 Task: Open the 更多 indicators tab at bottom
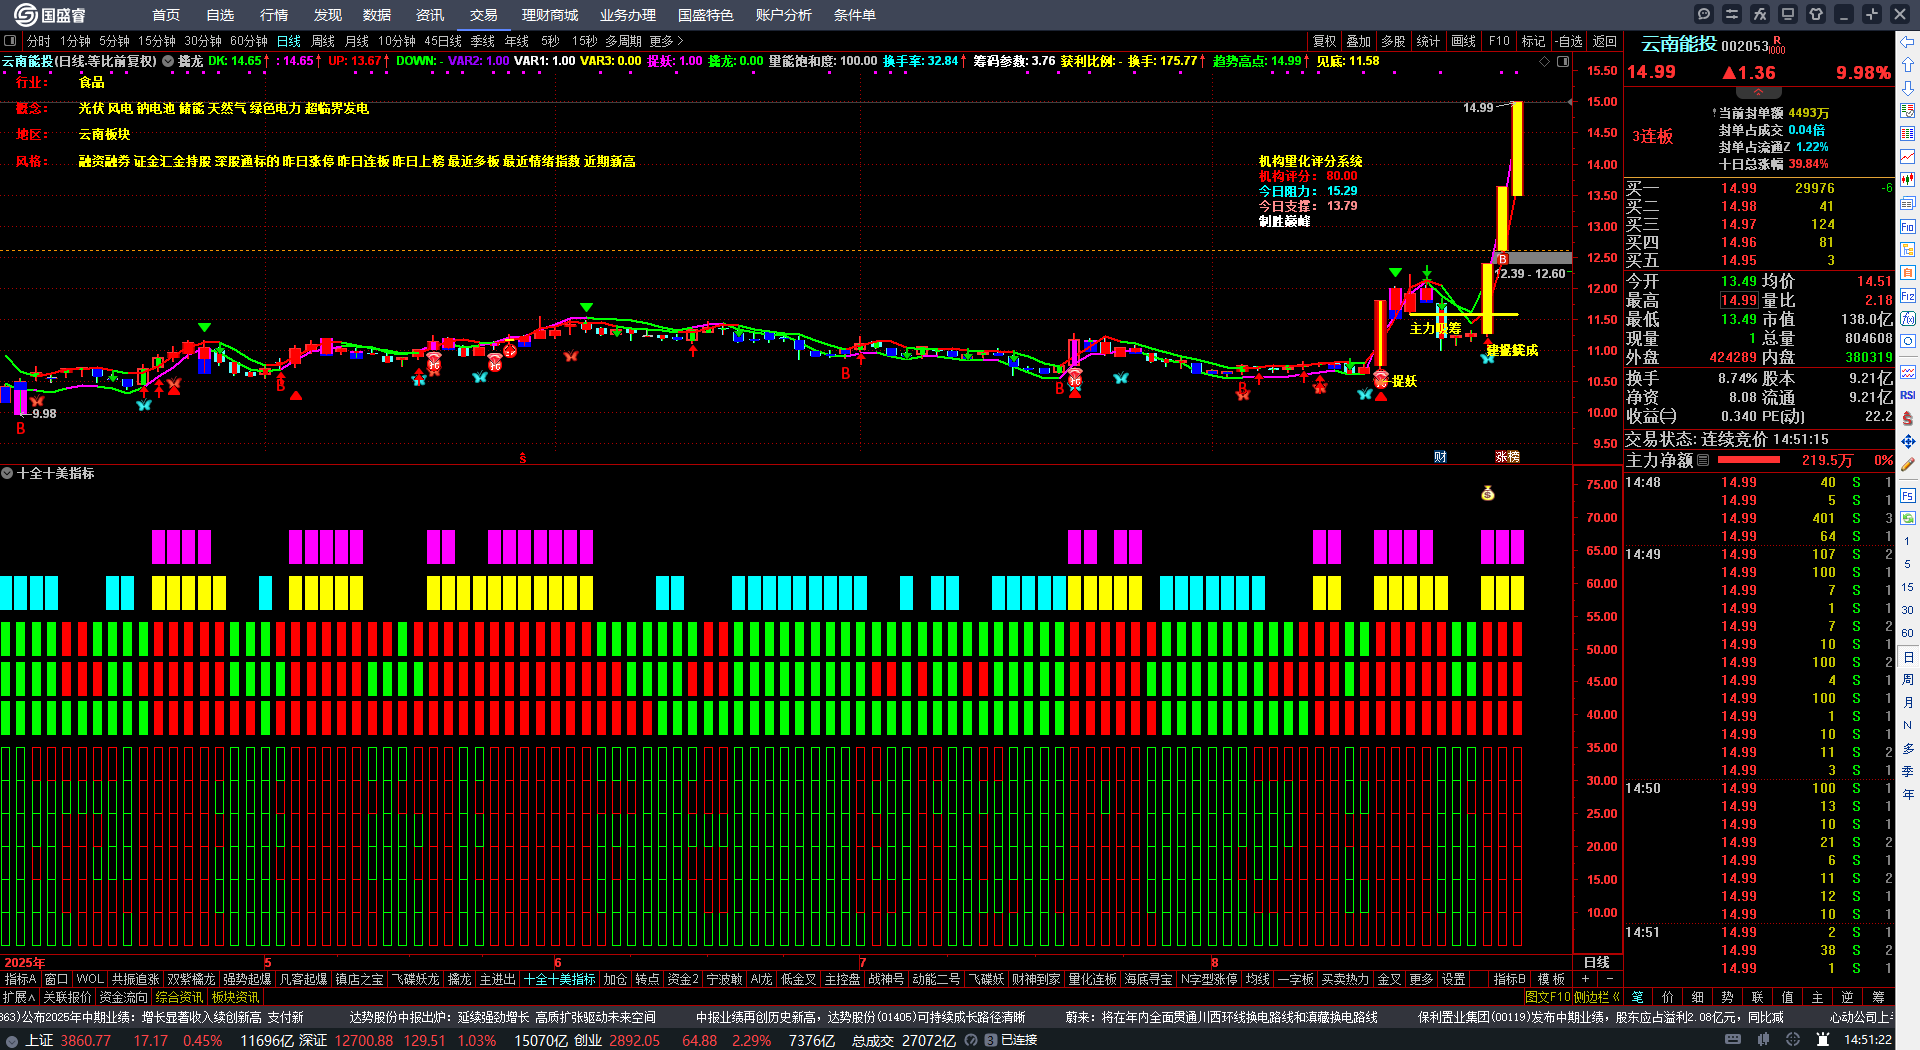coord(1421,979)
